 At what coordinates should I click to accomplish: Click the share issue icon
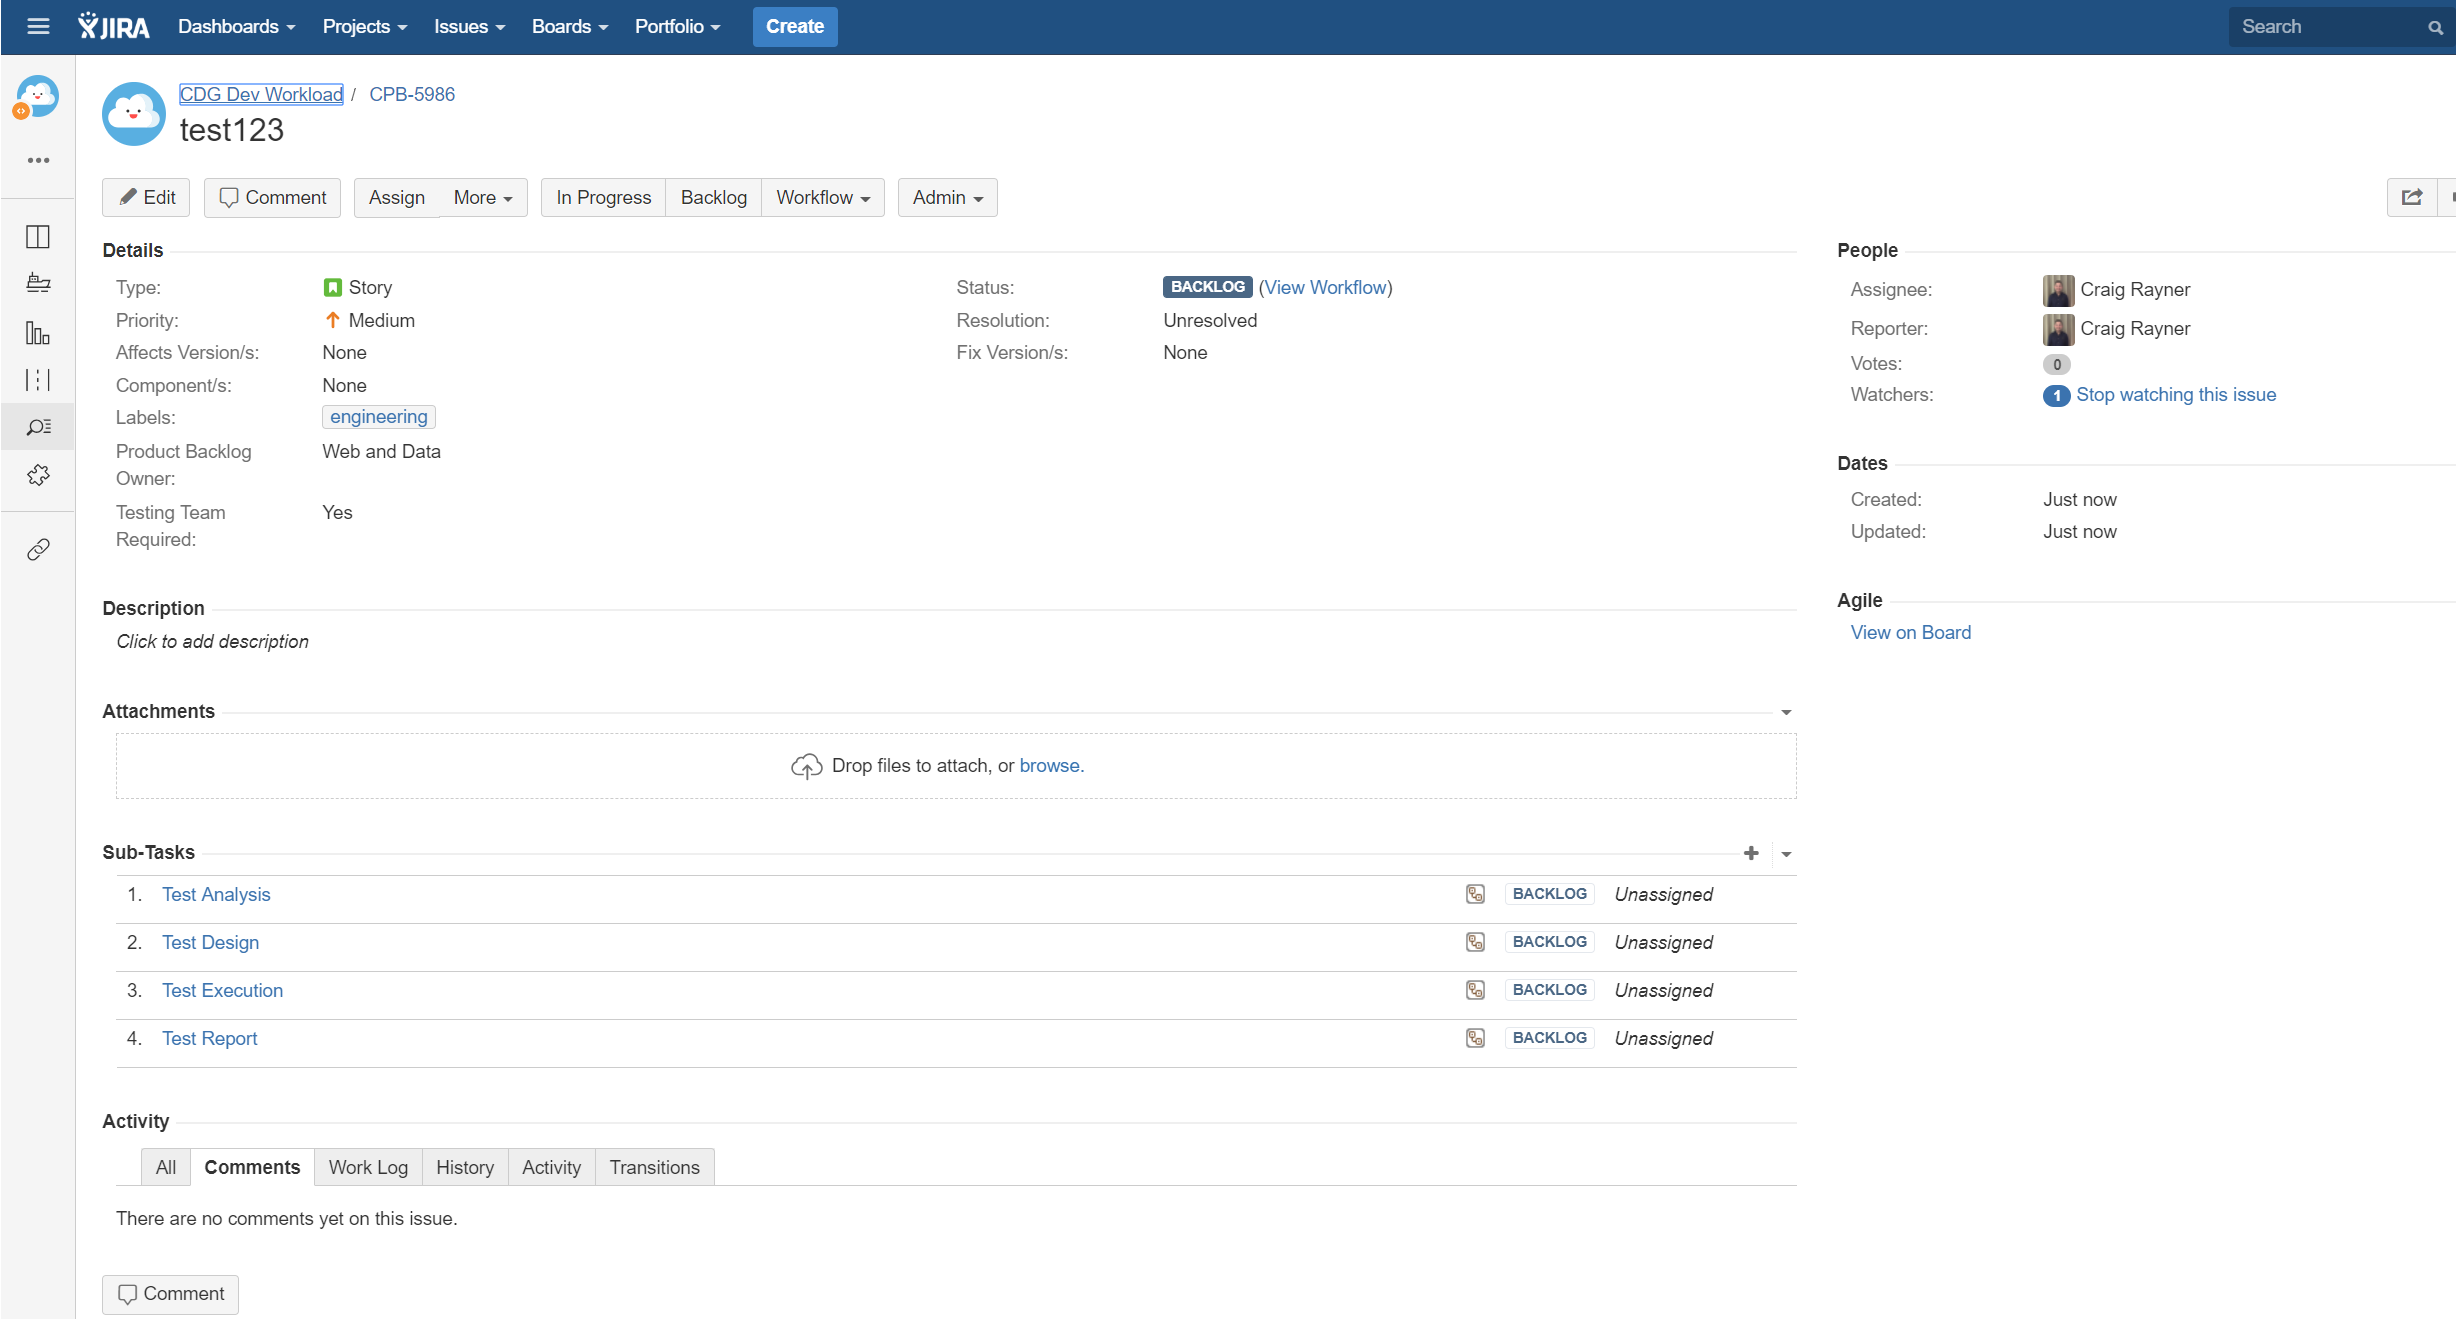[x=2411, y=197]
